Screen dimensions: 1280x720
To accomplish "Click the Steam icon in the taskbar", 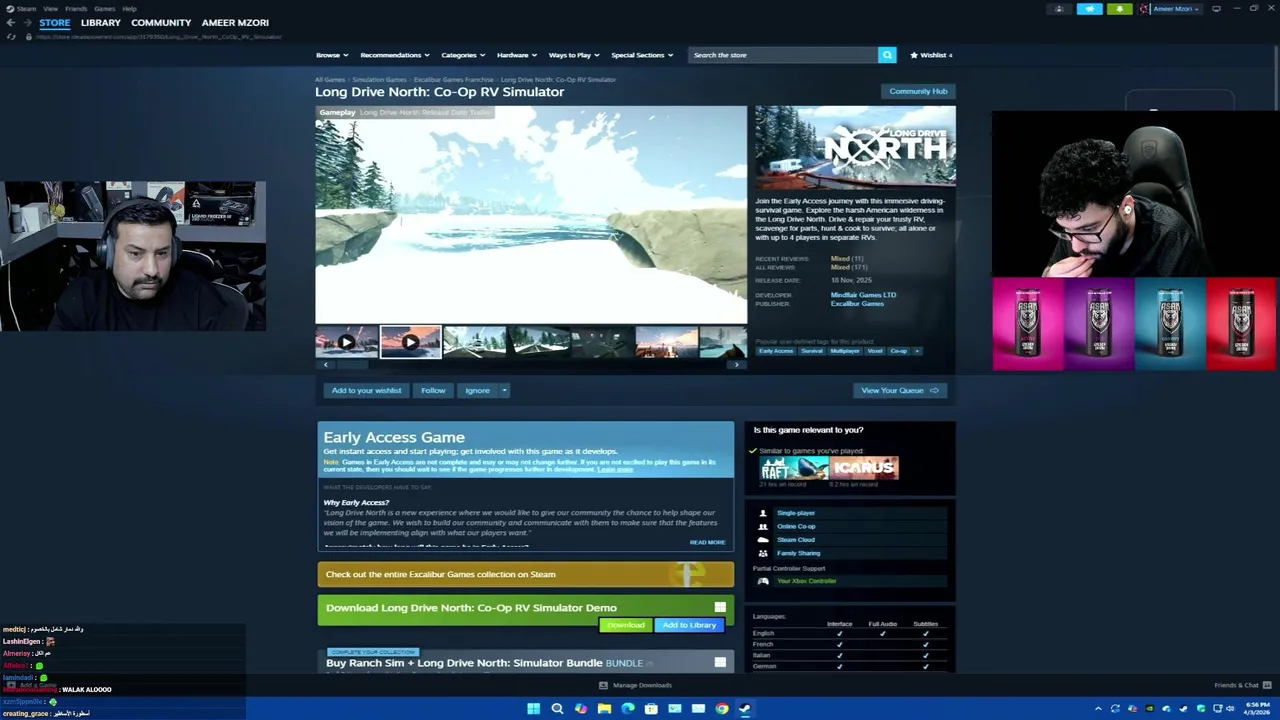I will click(x=745, y=709).
